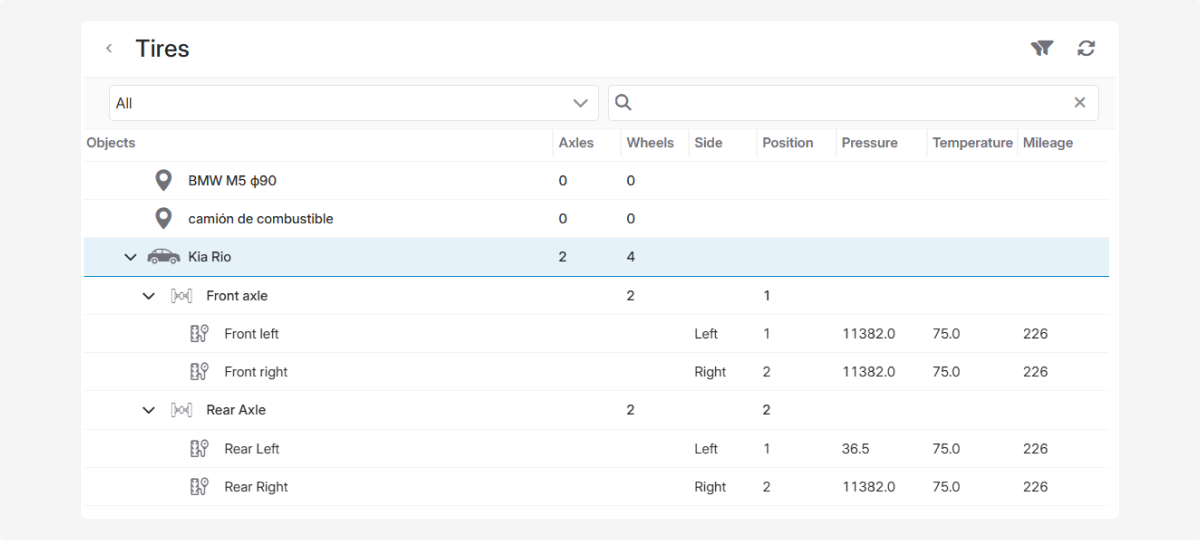1200x540 pixels.
Task: Clear the search field with X
Action: pos(1080,102)
